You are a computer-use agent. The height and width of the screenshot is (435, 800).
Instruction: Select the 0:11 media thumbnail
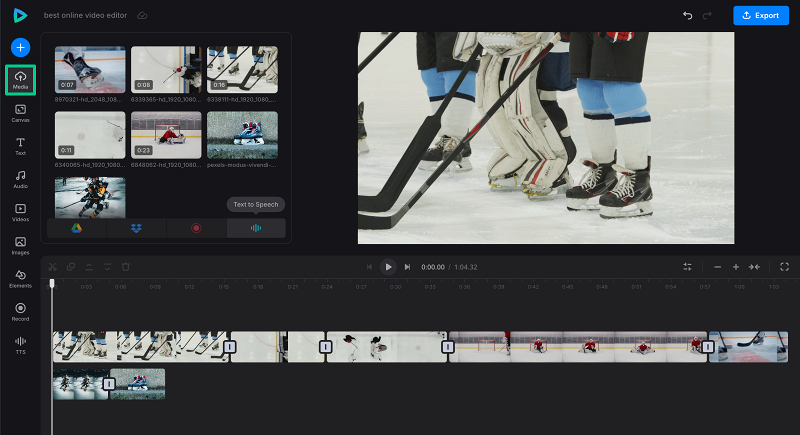coord(90,135)
